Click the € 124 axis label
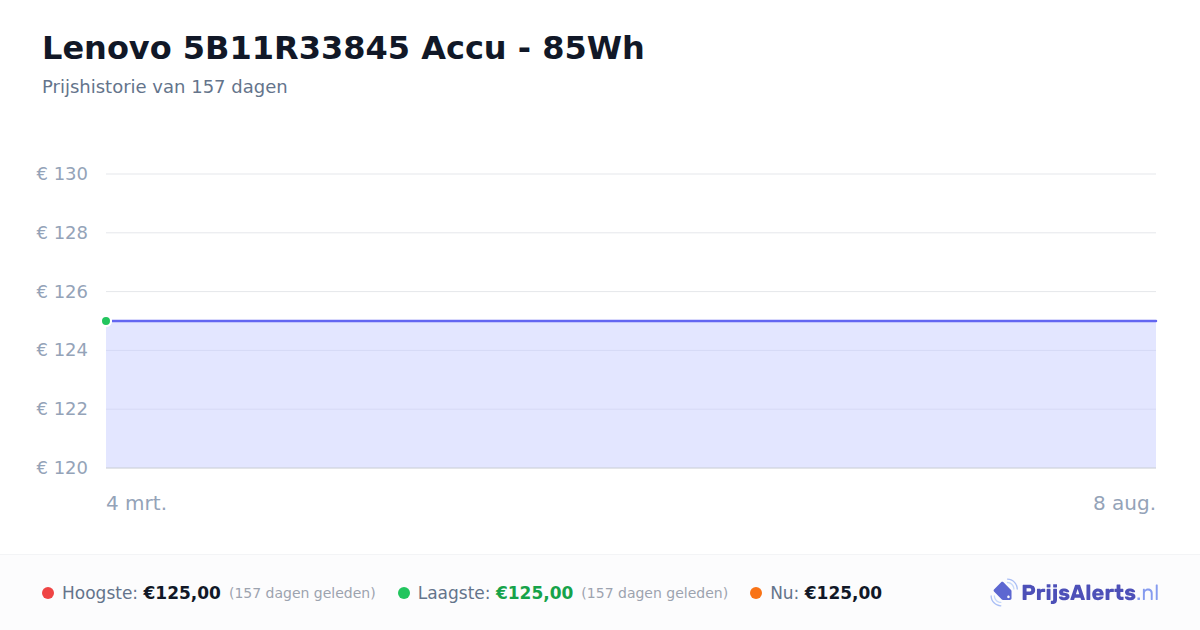Image resolution: width=1200 pixels, height=630 pixels. pyautogui.click(x=62, y=350)
